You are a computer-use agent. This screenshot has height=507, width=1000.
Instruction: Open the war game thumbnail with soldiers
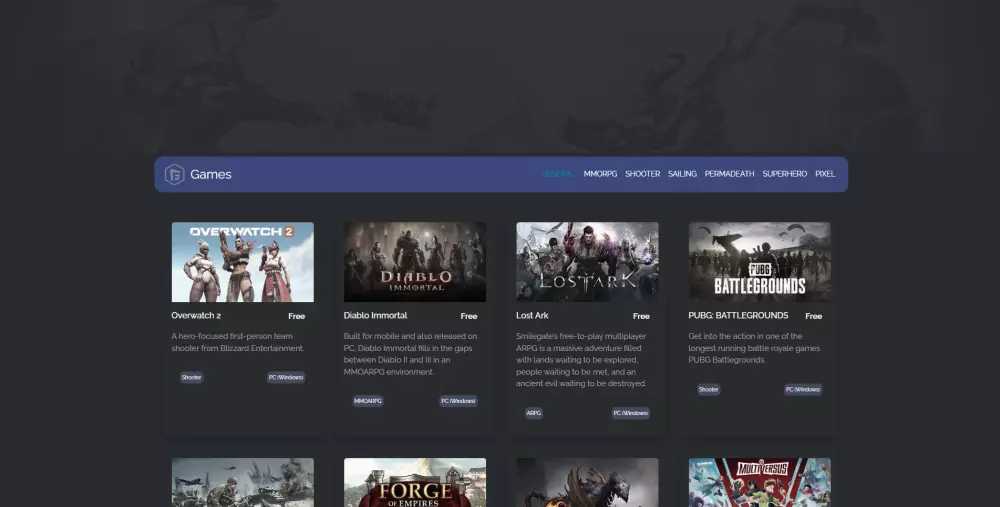(242, 482)
